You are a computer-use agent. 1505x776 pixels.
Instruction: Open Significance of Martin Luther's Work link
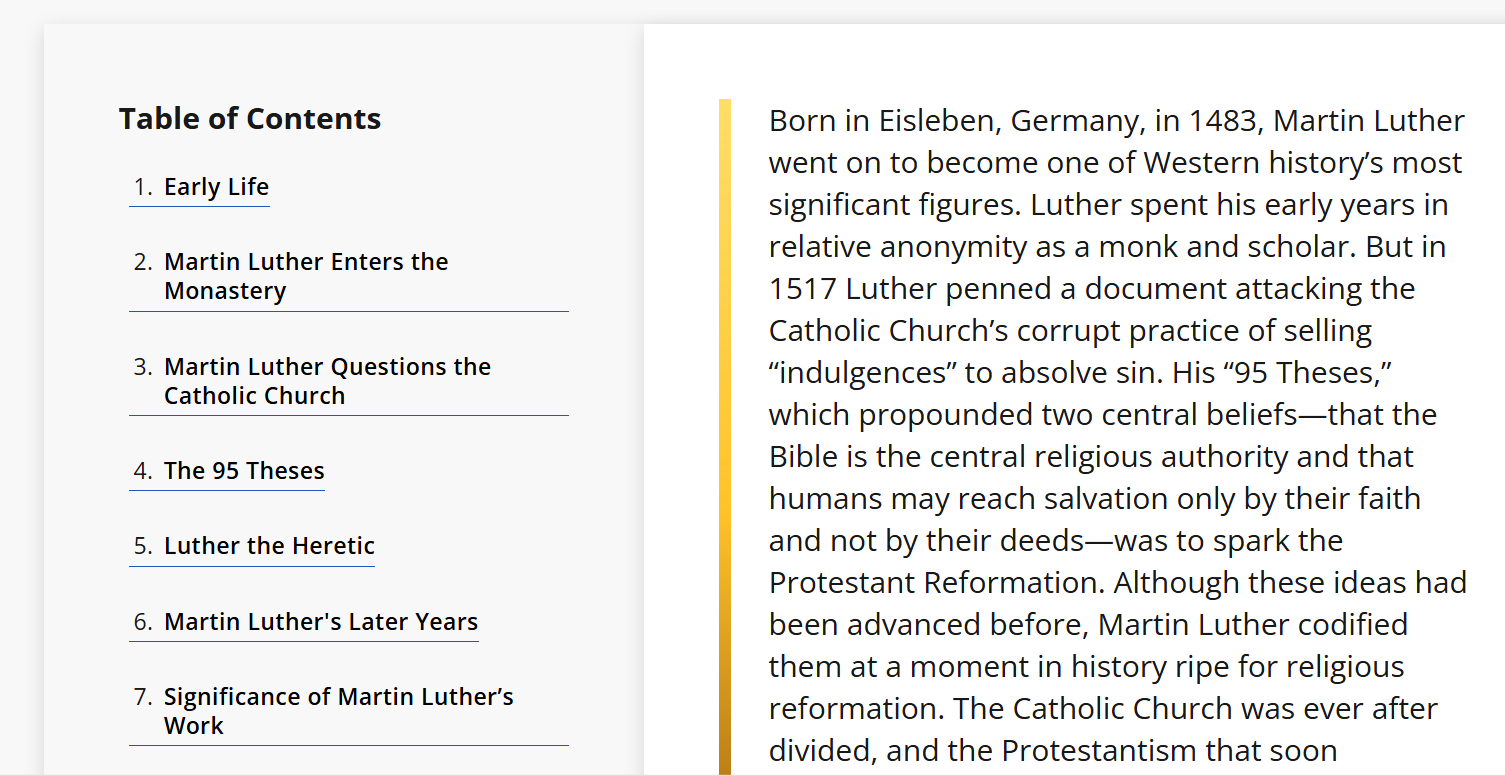338,711
